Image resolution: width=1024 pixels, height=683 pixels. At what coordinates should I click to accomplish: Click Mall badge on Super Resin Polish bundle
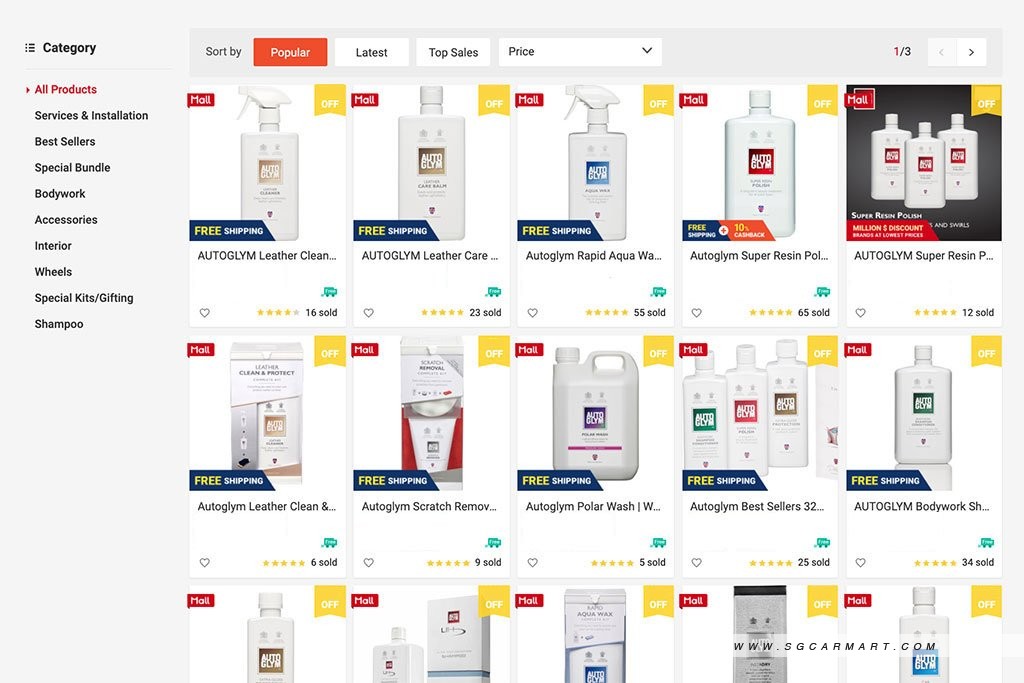tap(860, 99)
